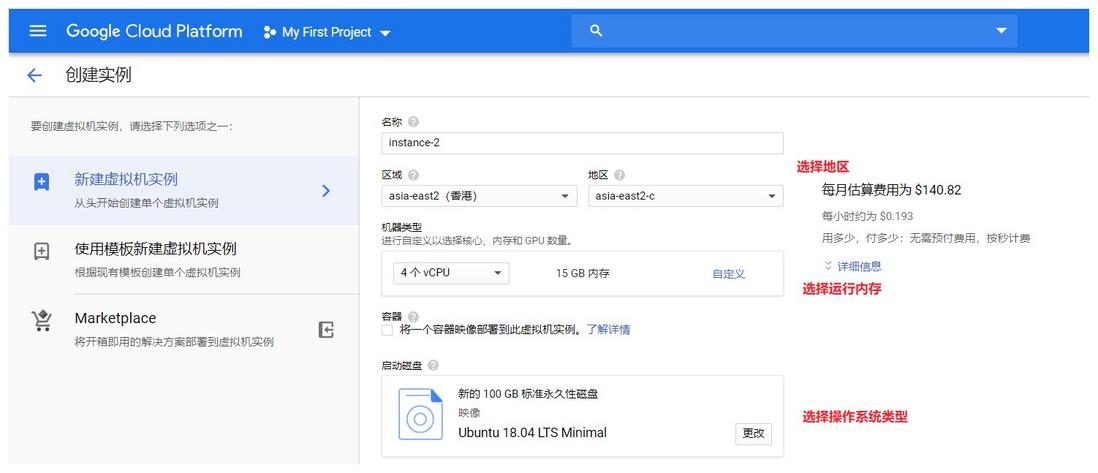Click the 新的 100 GB 标准永久性磁盘 text
This screenshot has height=473, width=1098.
pyautogui.click(x=528, y=395)
